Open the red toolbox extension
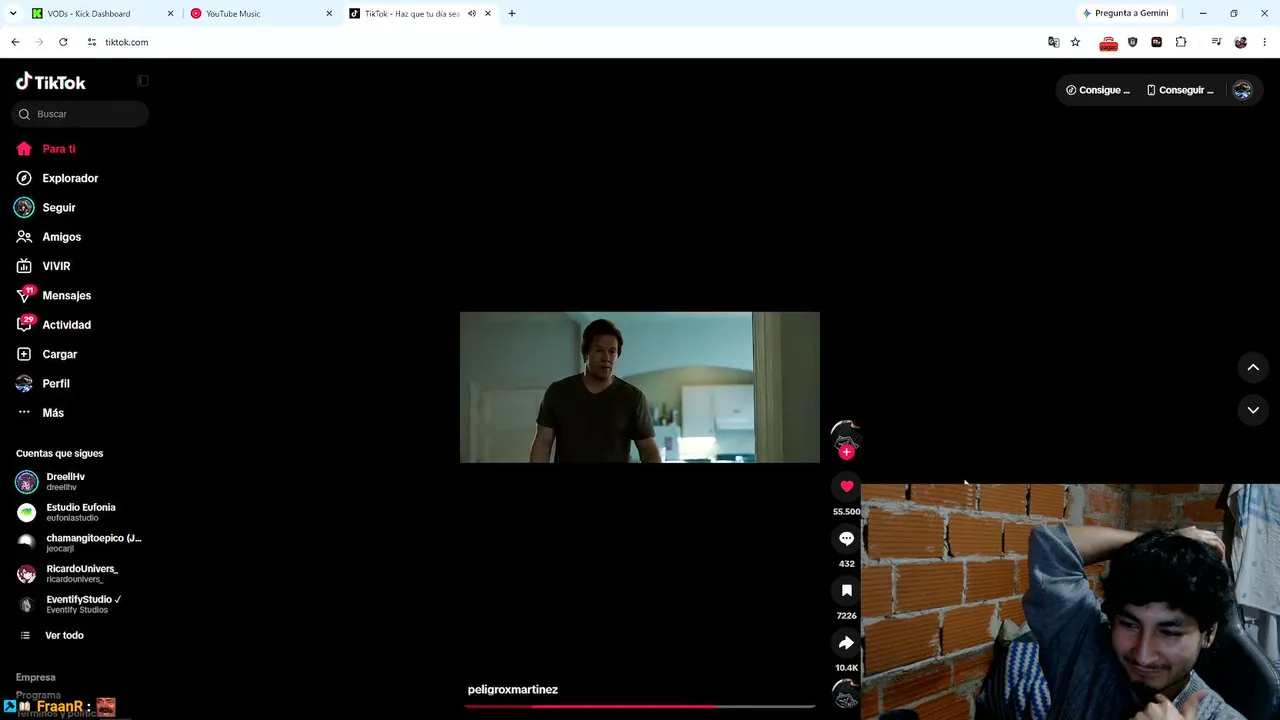Viewport: 1280px width, 720px height. 1108,43
